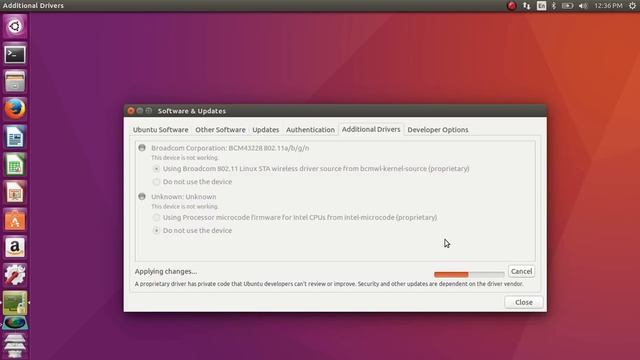Open the stacked workspace icon at dock bottom

(x=15, y=346)
